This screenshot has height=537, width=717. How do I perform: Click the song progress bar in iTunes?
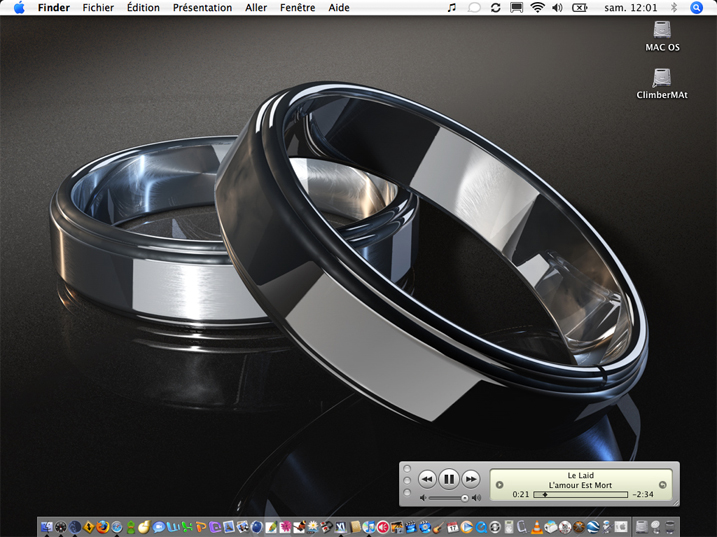pyautogui.click(x=581, y=494)
